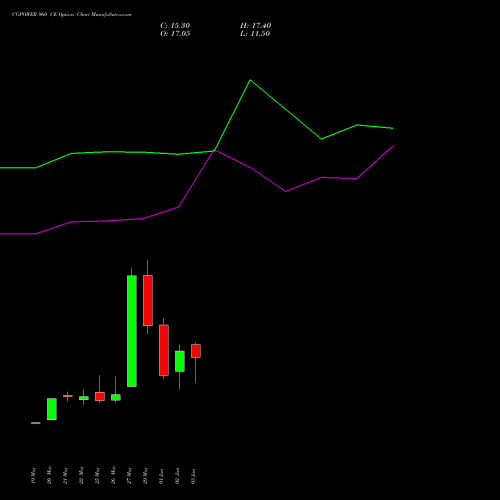
Task: Select the open value O: 17.05
Action: click(x=175, y=34)
